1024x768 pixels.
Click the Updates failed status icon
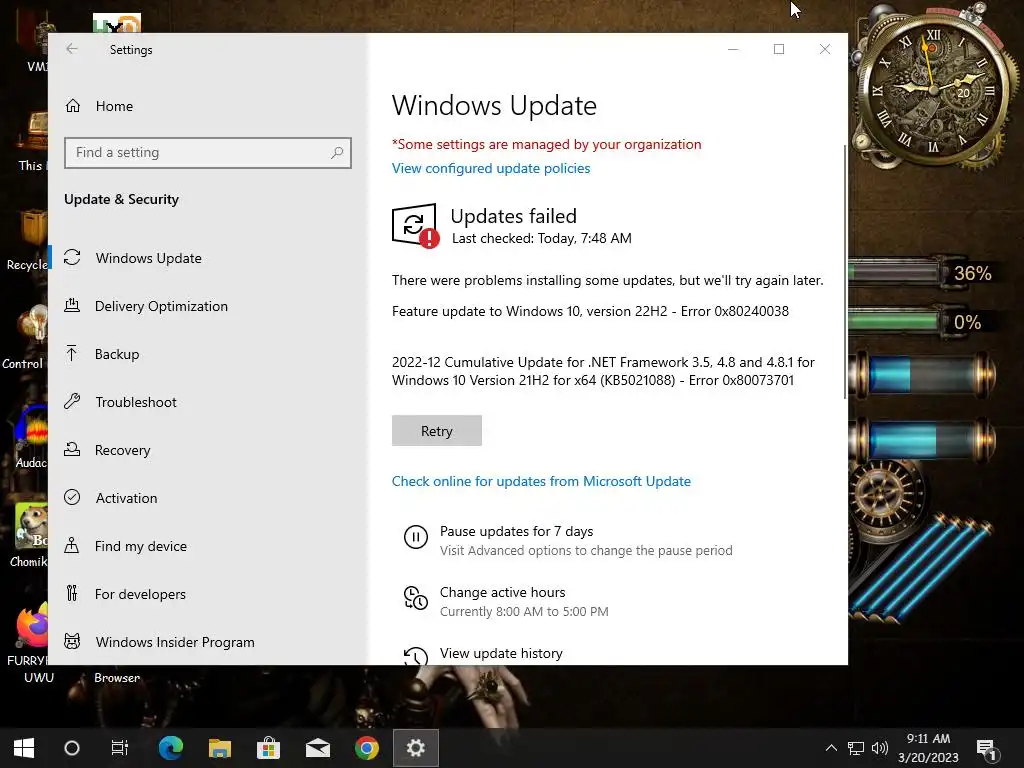pyautogui.click(x=415, y=226)
